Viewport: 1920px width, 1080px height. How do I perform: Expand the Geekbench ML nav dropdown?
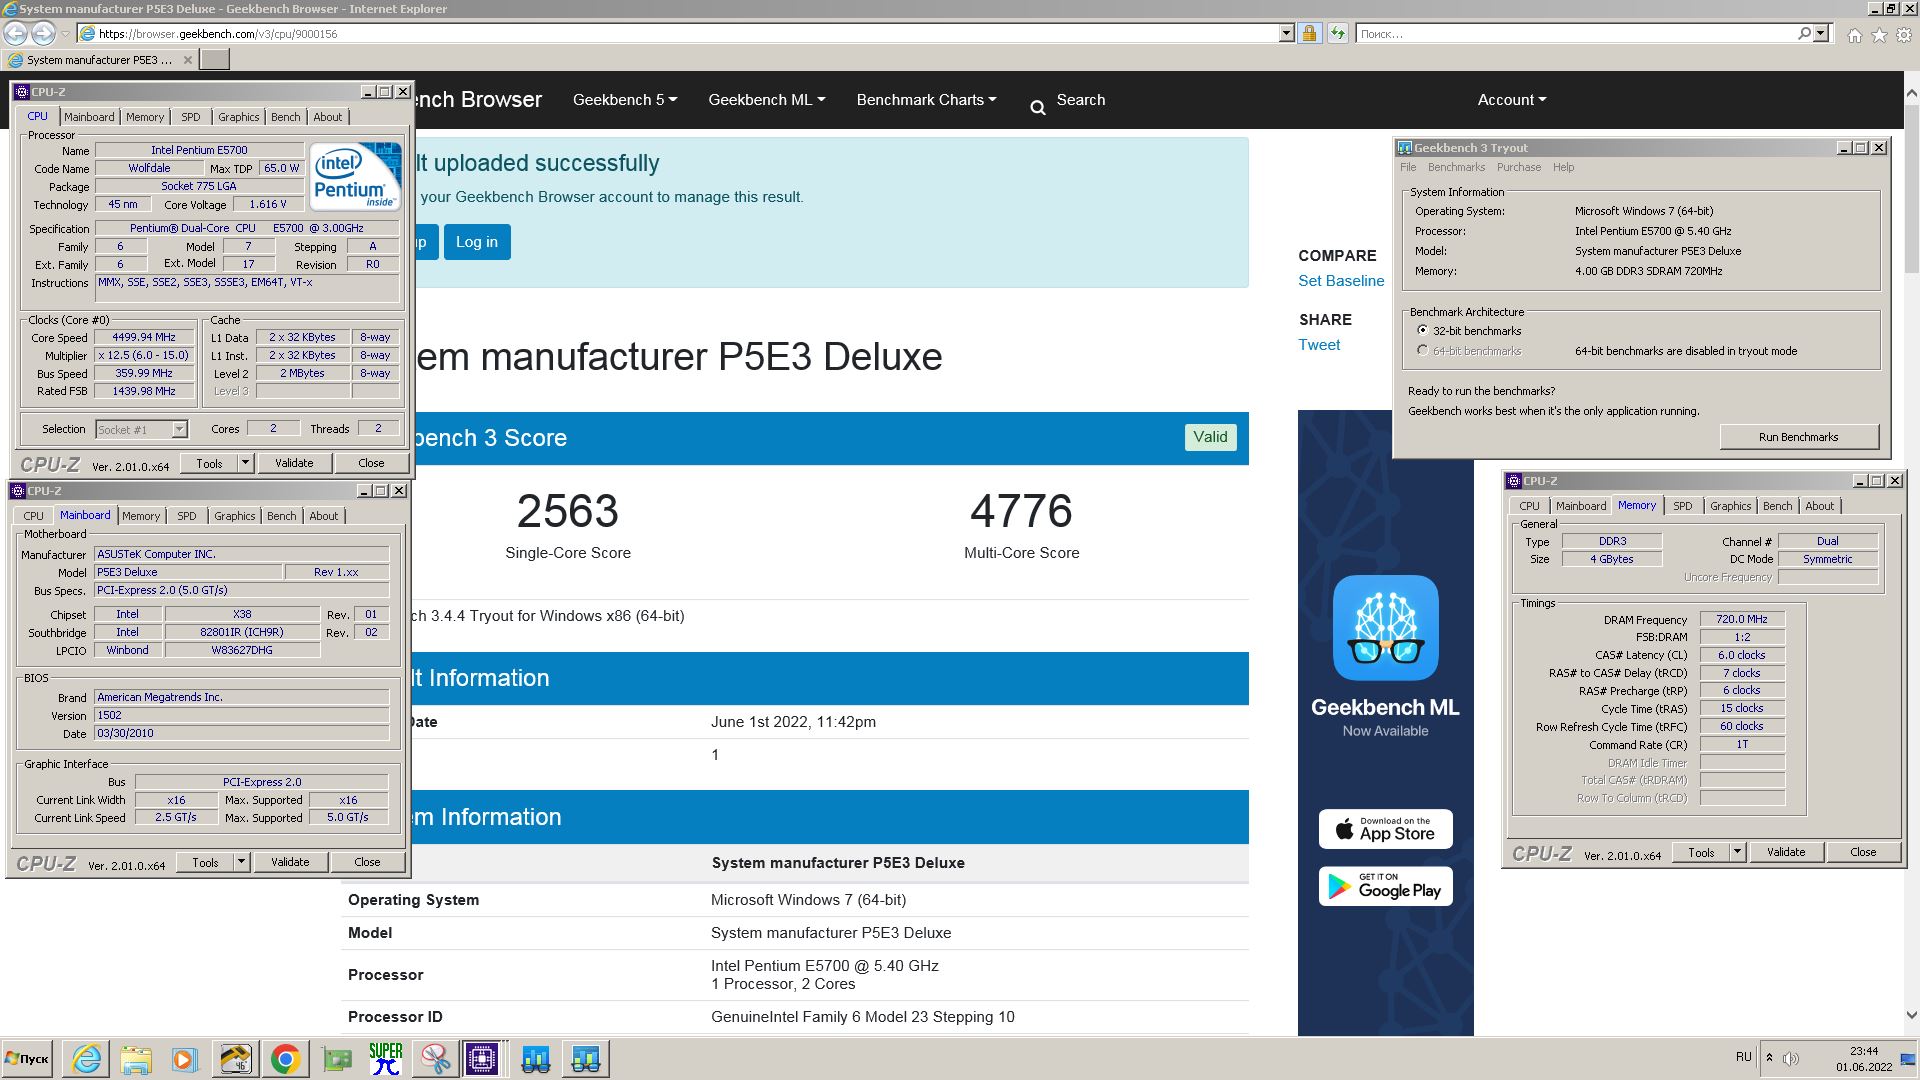click(x=767, y=100)
